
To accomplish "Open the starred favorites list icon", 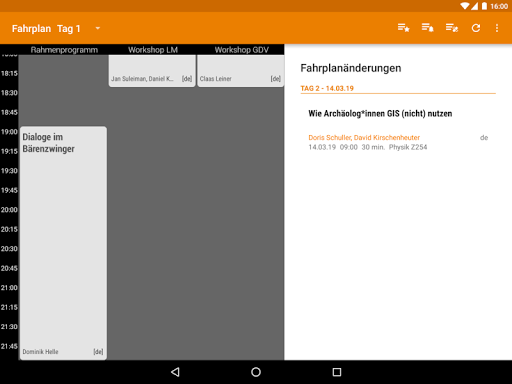I will click(403, 28).
